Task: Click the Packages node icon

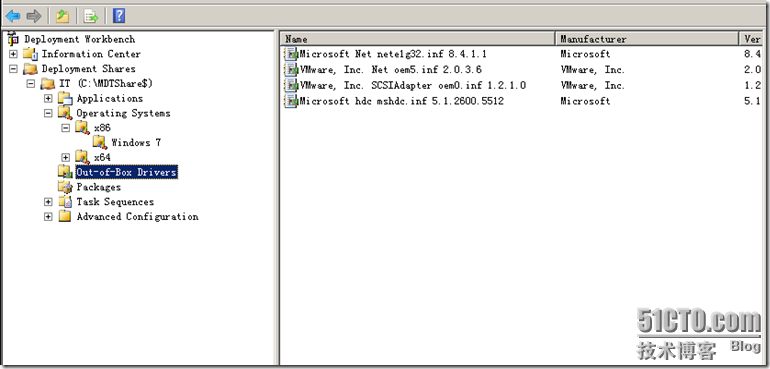Action: click(65, 187)
